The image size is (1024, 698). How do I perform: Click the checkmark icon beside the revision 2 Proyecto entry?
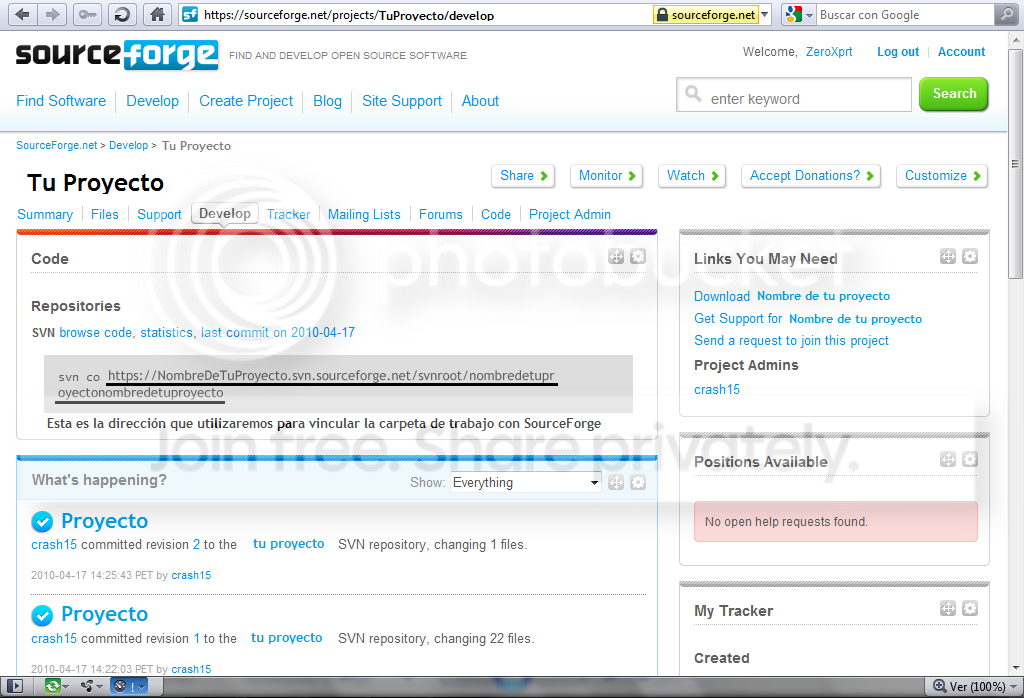coord(42,521)
